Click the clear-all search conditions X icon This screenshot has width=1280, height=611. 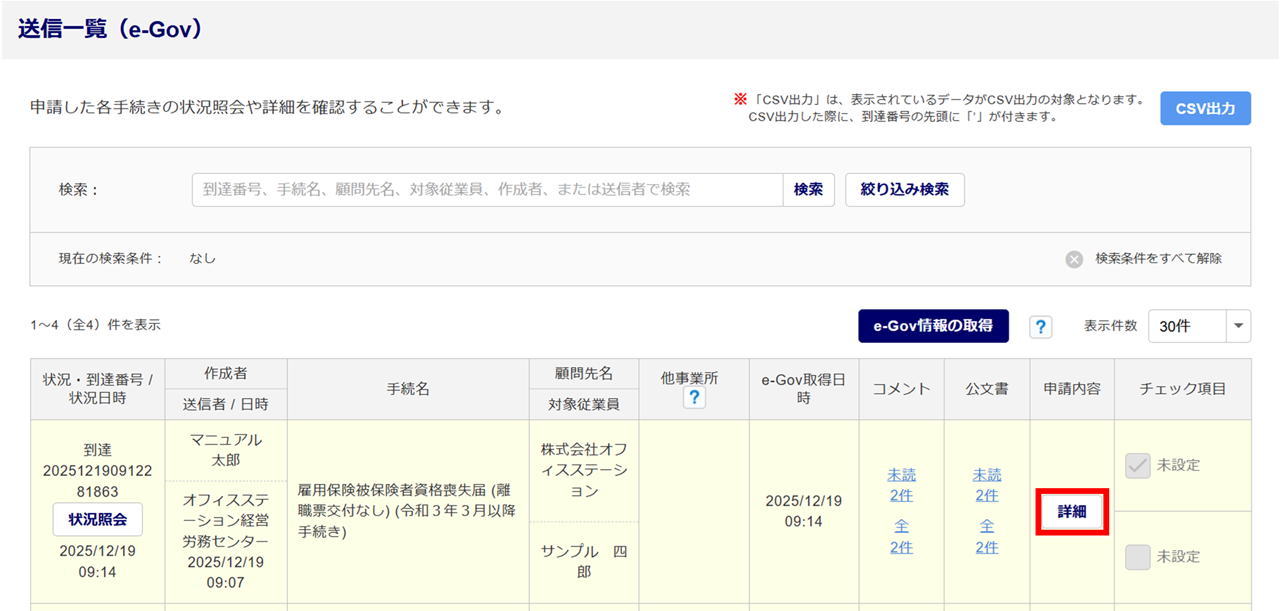click(1073, 259)
